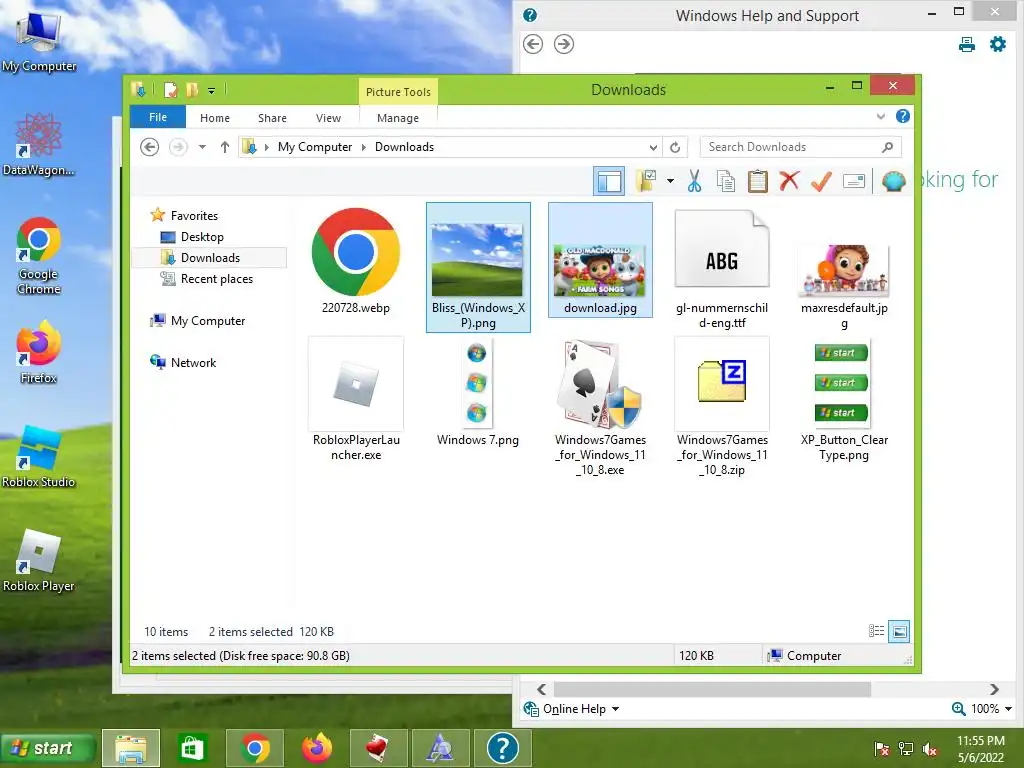Open the Online Help dropdown
This screenshot has width=1024, height=768.
(x=571, y=709)
